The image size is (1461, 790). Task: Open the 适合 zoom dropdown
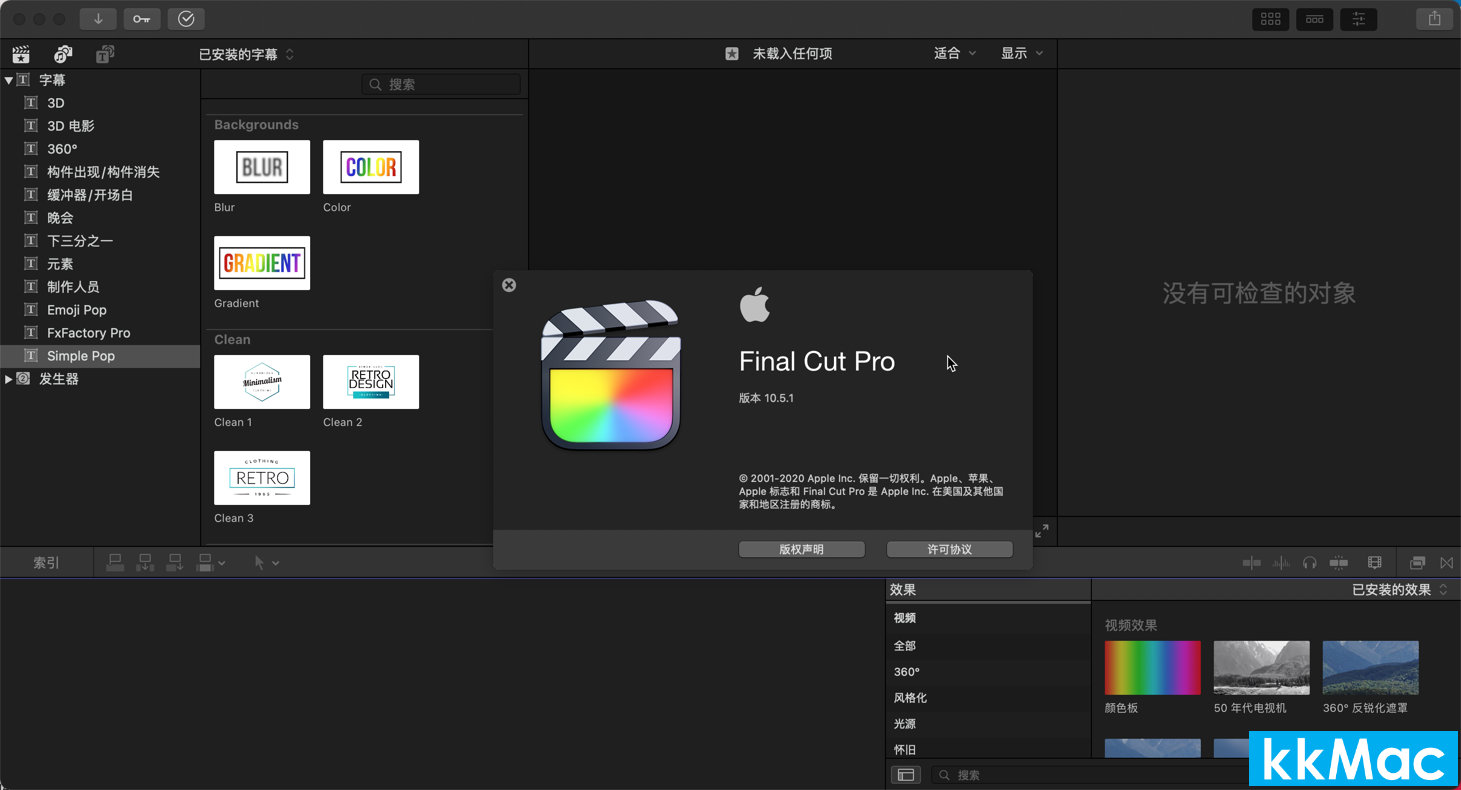[955, 54]
